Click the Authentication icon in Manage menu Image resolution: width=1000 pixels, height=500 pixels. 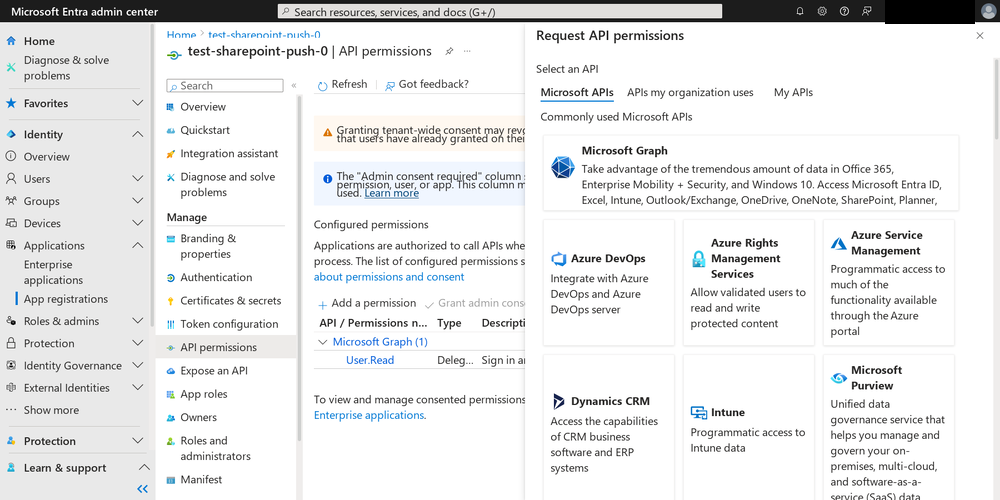point(170,277)
